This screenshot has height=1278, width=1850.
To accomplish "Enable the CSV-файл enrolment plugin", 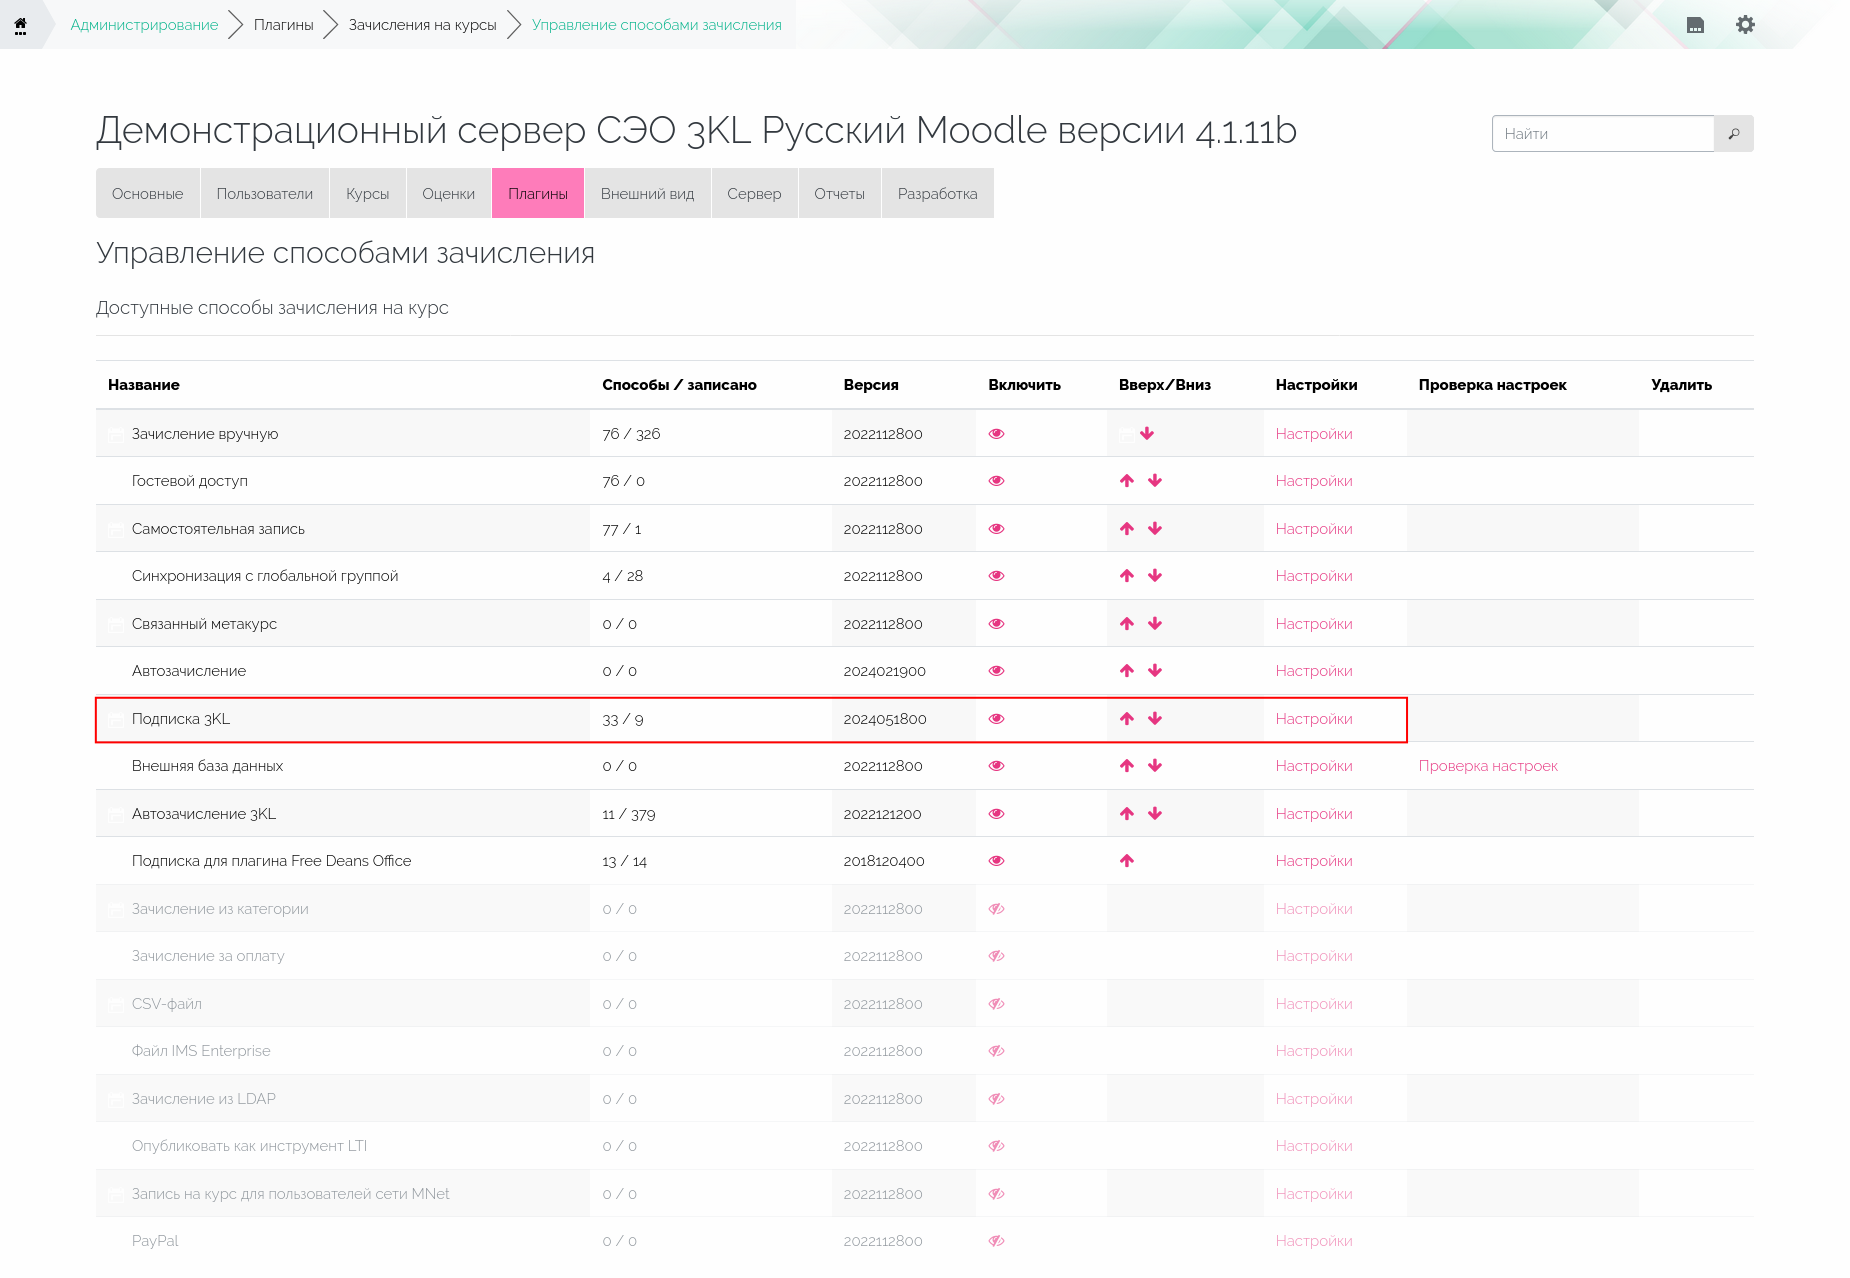I will (996, 1004).
